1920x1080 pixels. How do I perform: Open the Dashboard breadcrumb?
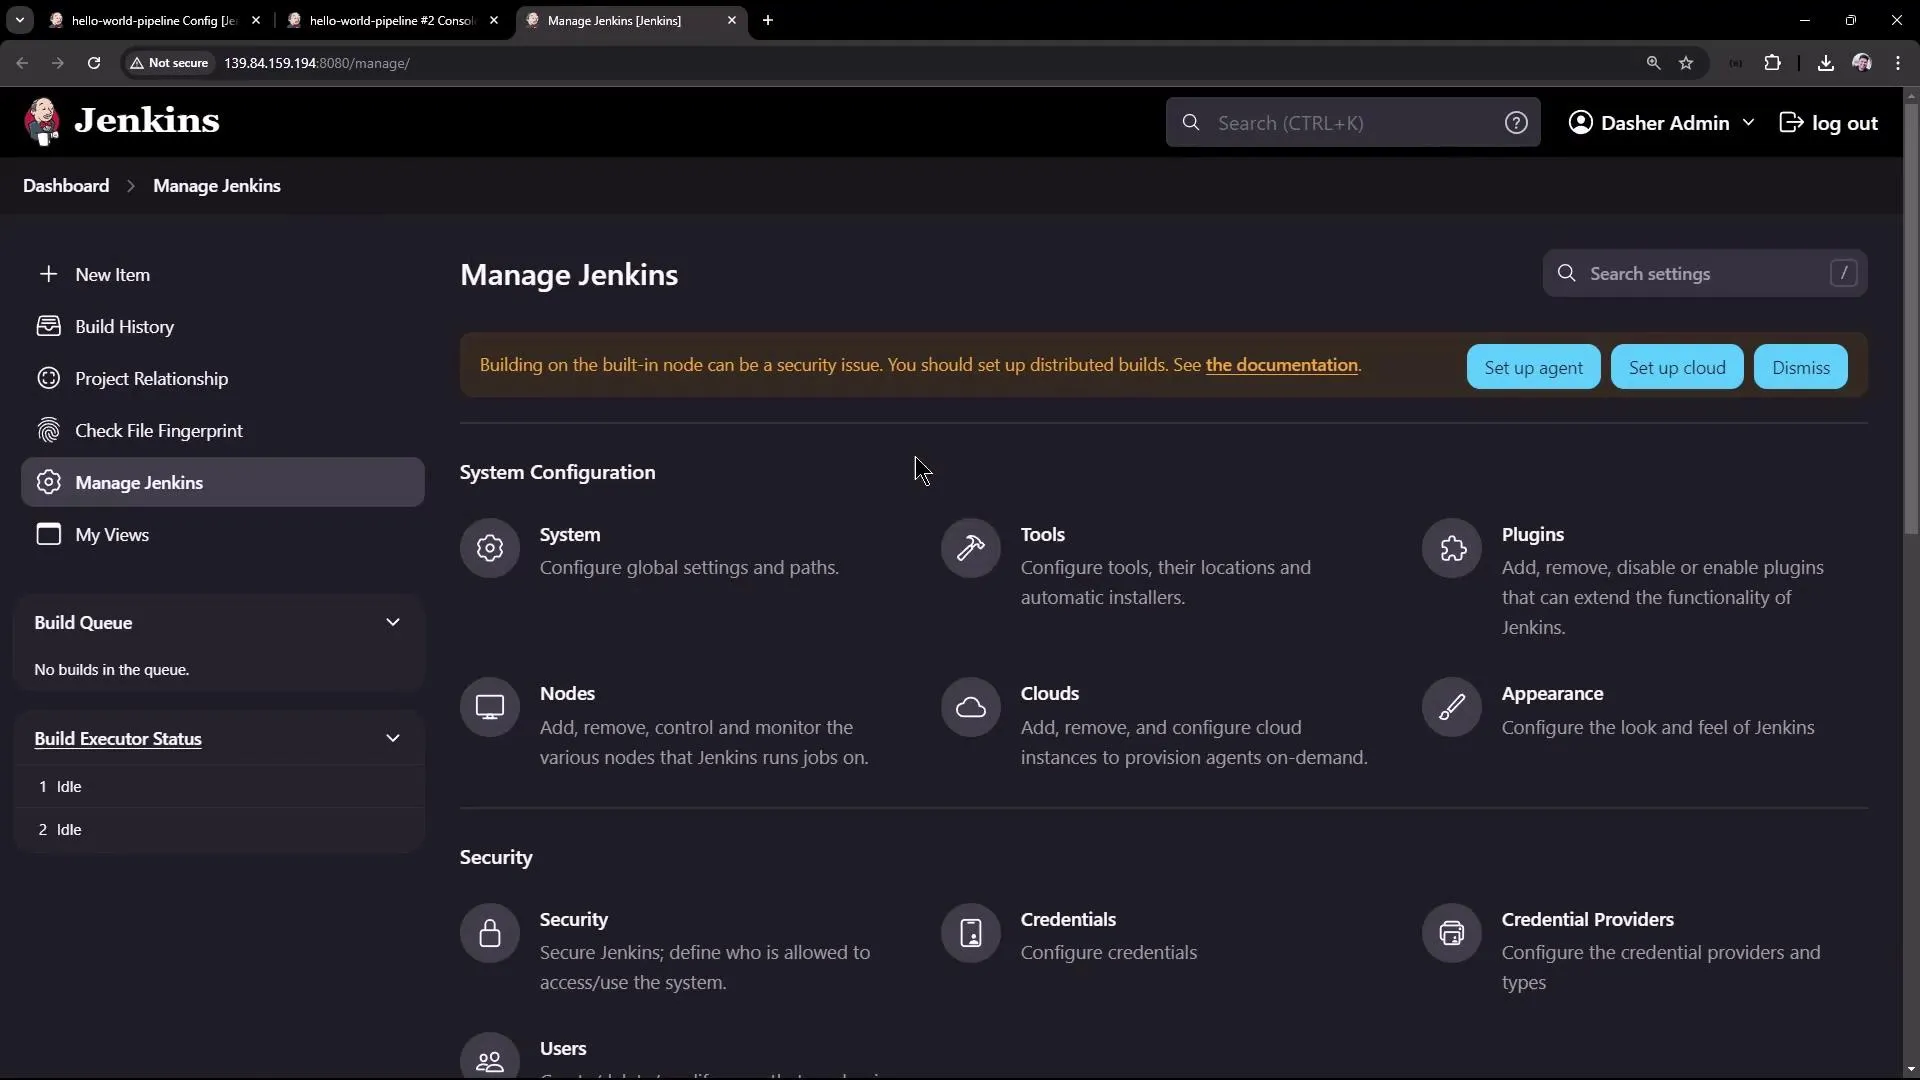(65, 186)
